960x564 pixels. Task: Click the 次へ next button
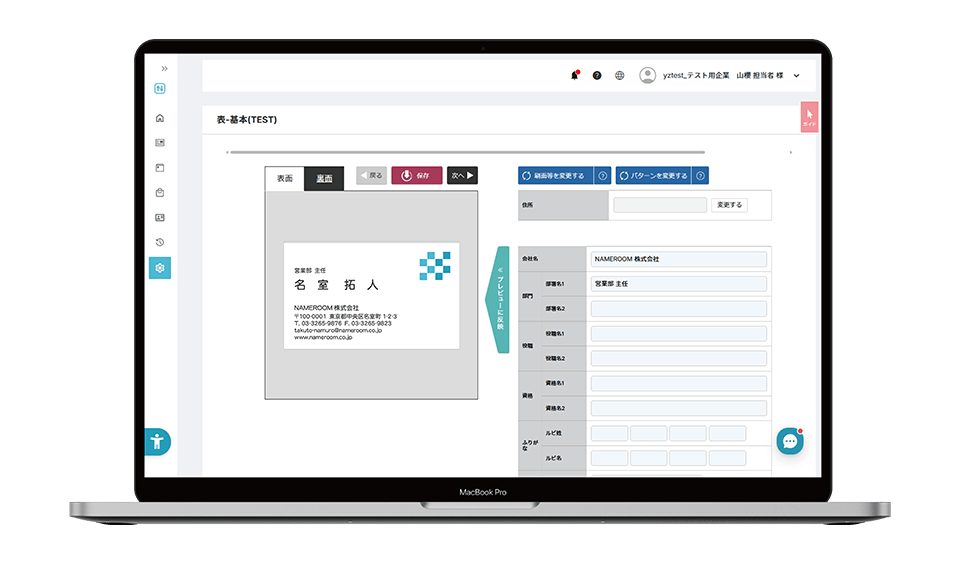pos(462,175)
